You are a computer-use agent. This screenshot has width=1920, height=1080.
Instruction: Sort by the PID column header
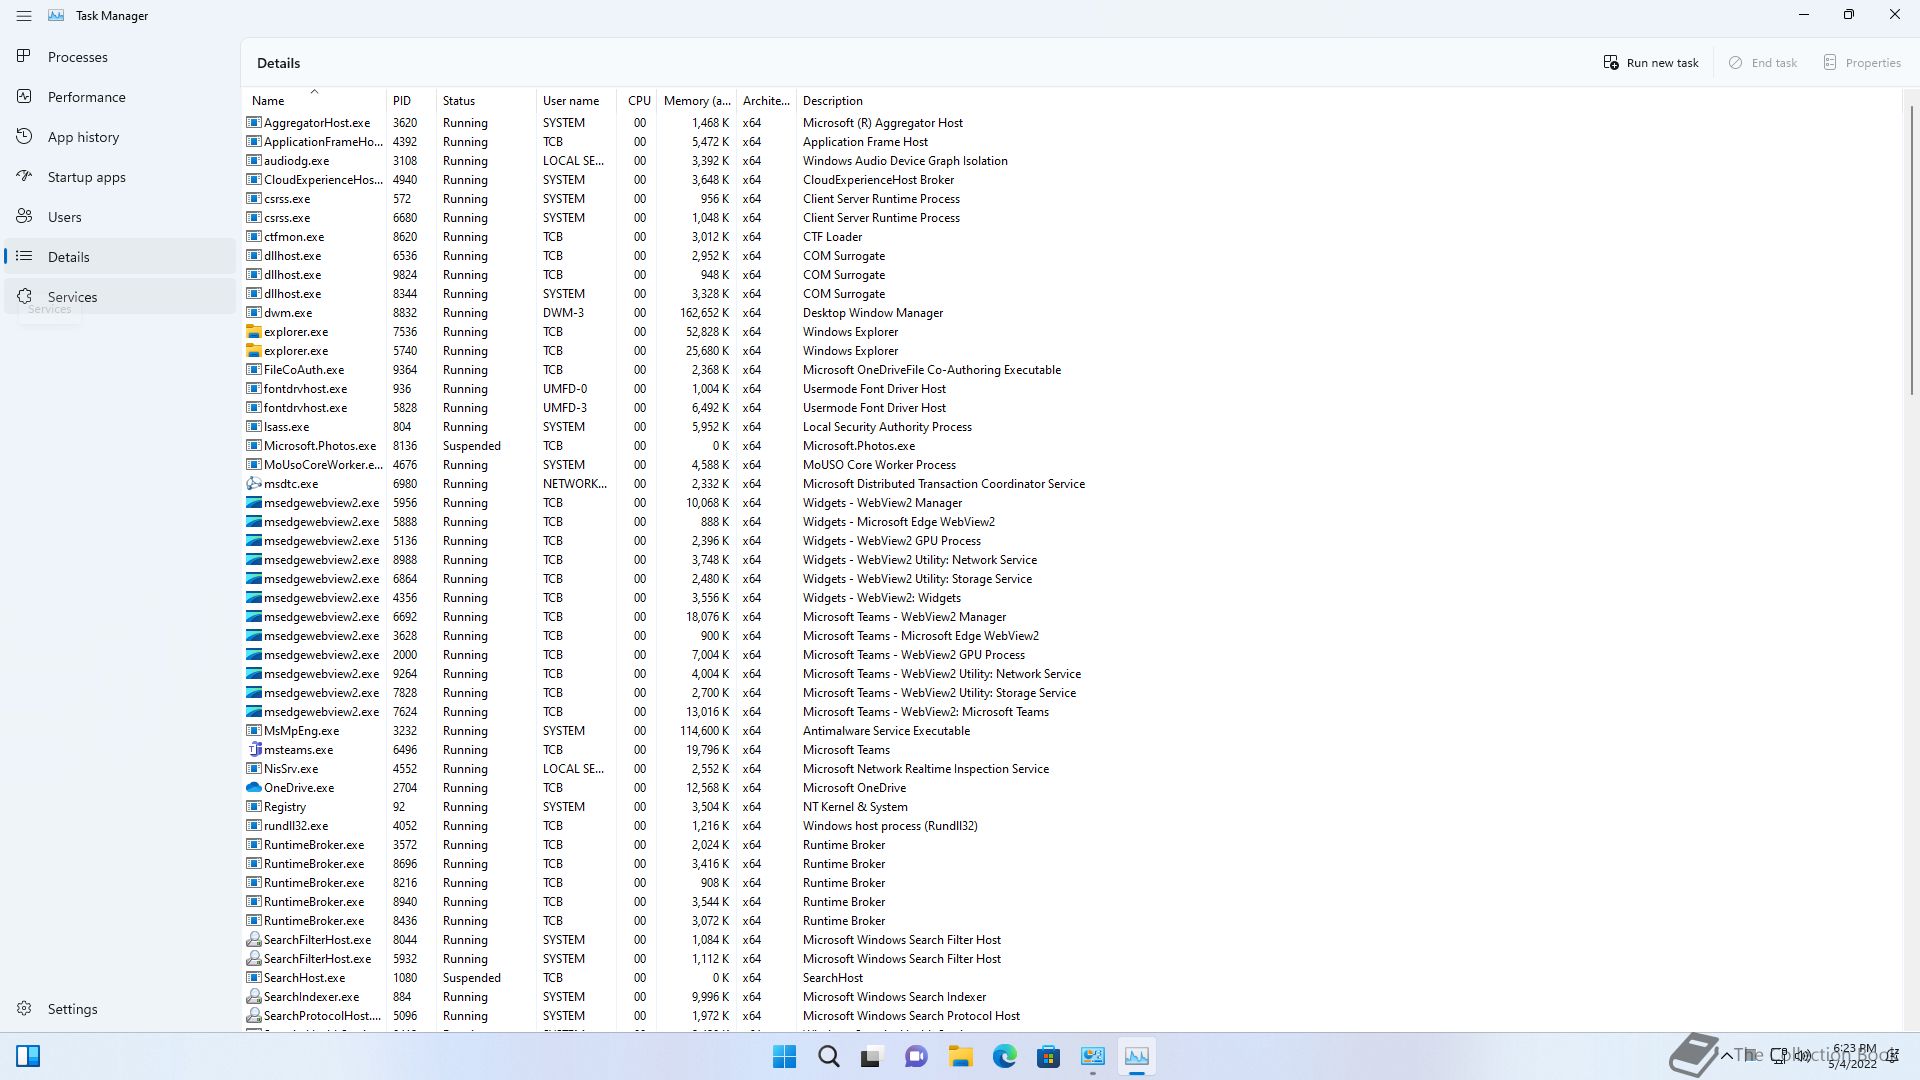point(411,101)
